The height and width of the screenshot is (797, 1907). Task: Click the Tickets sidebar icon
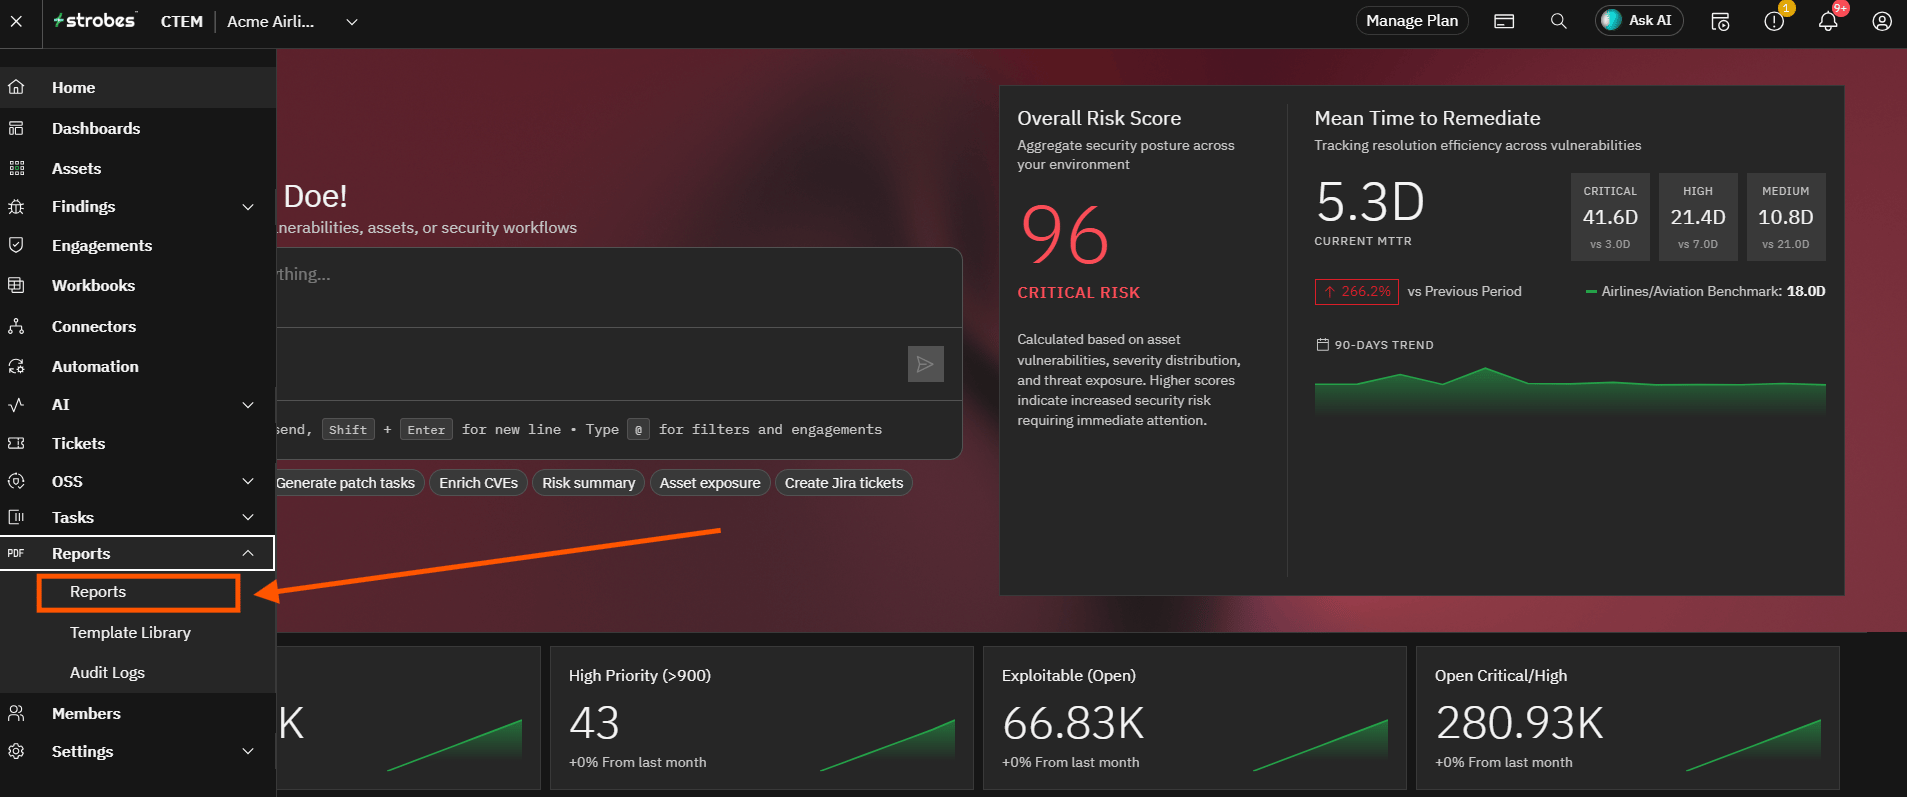pos(16,443)
